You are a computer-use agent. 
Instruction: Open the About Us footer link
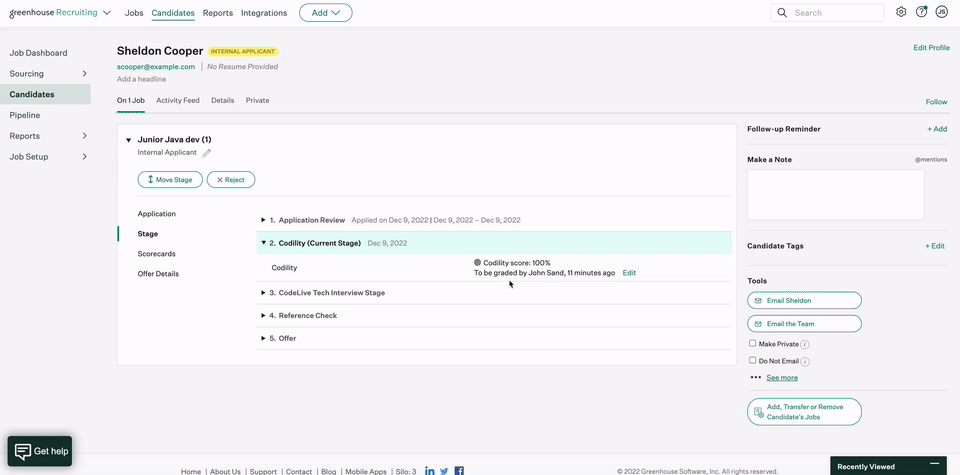[x=225, y=471]
